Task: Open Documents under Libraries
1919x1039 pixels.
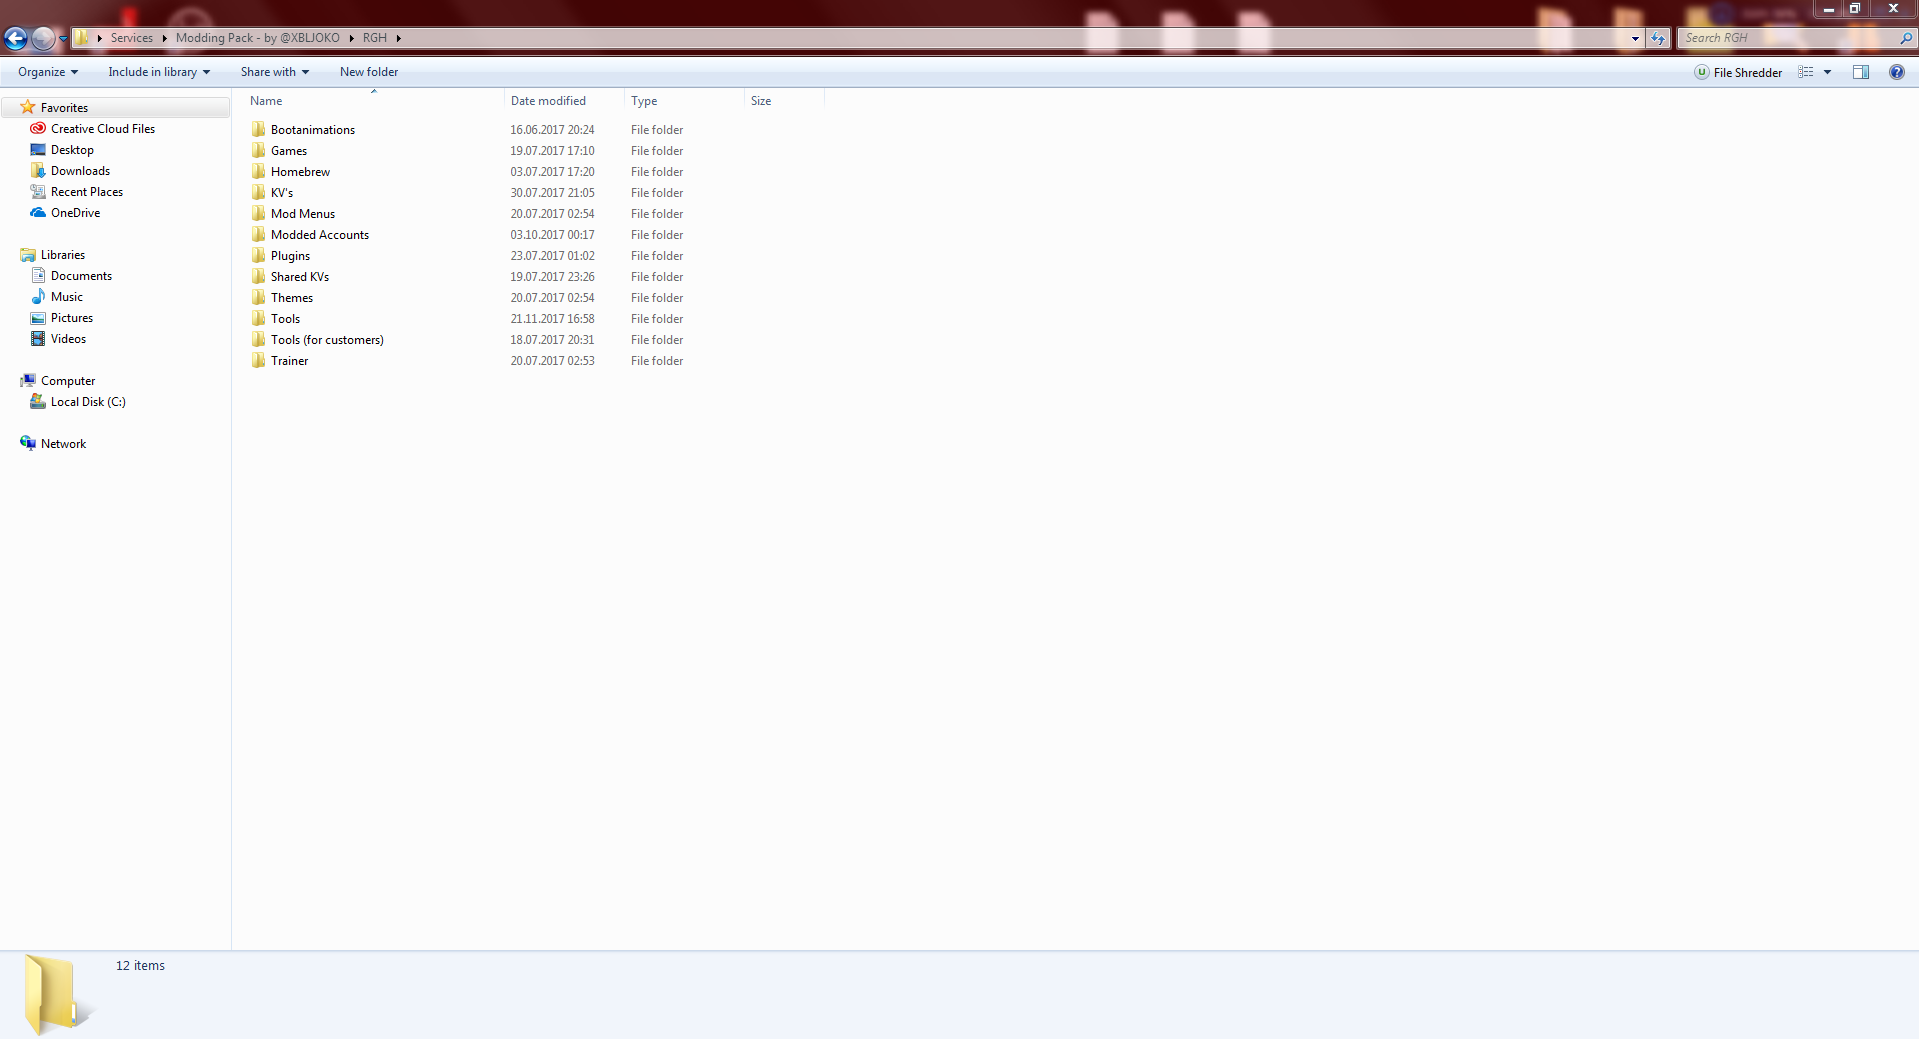Action: coord(80,275)
